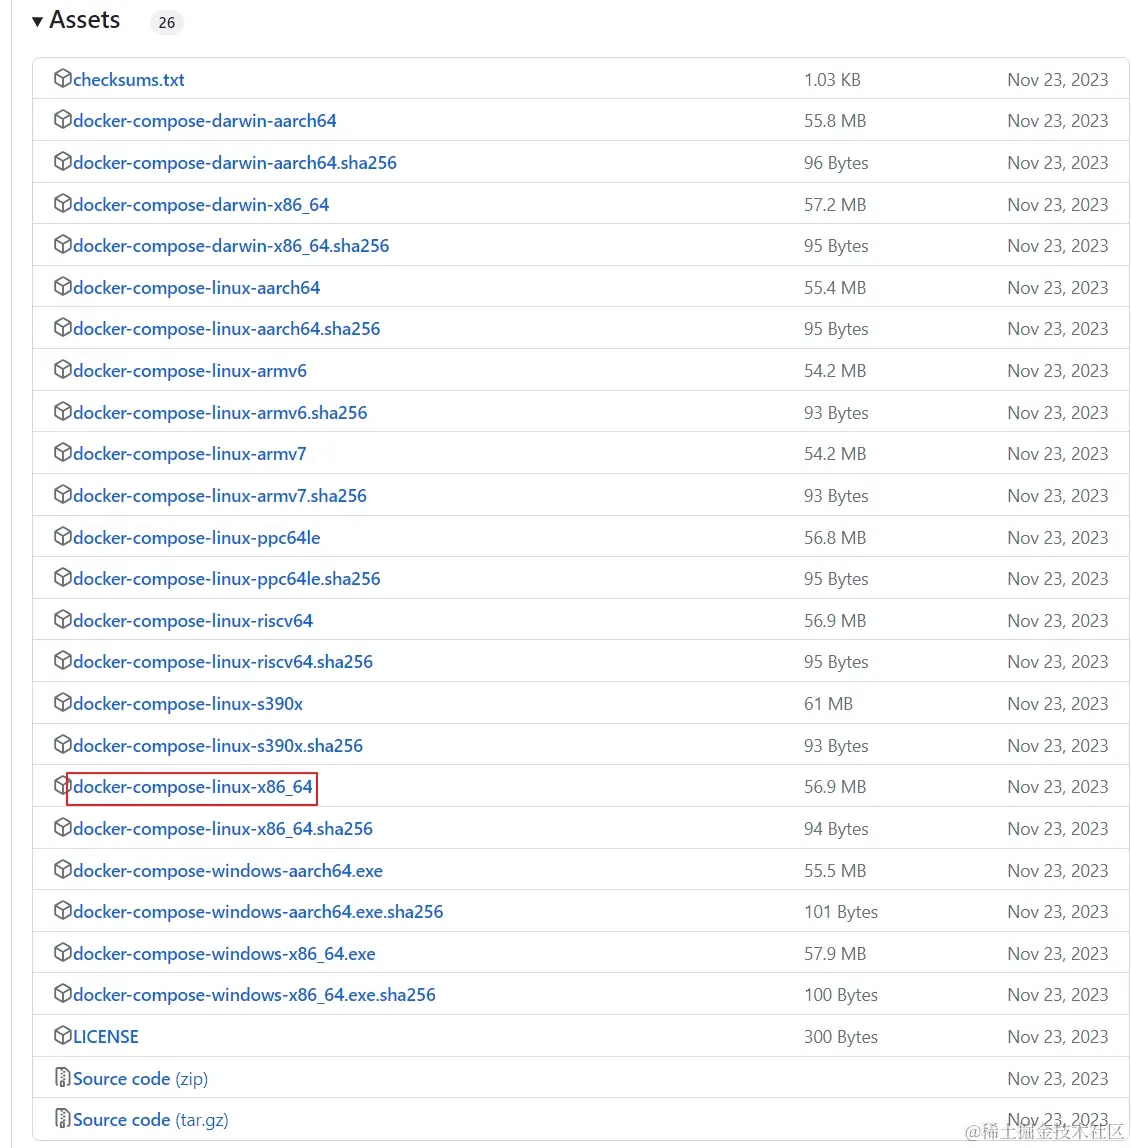1131x1148 pixels.
Task: Click the 100 Bytes size value
Action: tap(841, 995)
